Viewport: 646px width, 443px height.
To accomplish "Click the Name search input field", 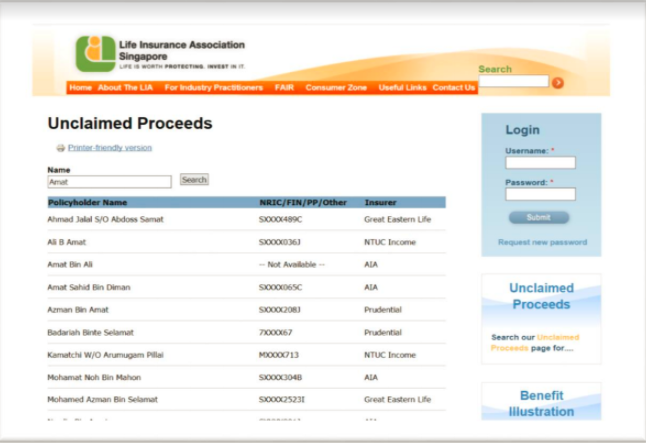I will (x=109, y=182).
